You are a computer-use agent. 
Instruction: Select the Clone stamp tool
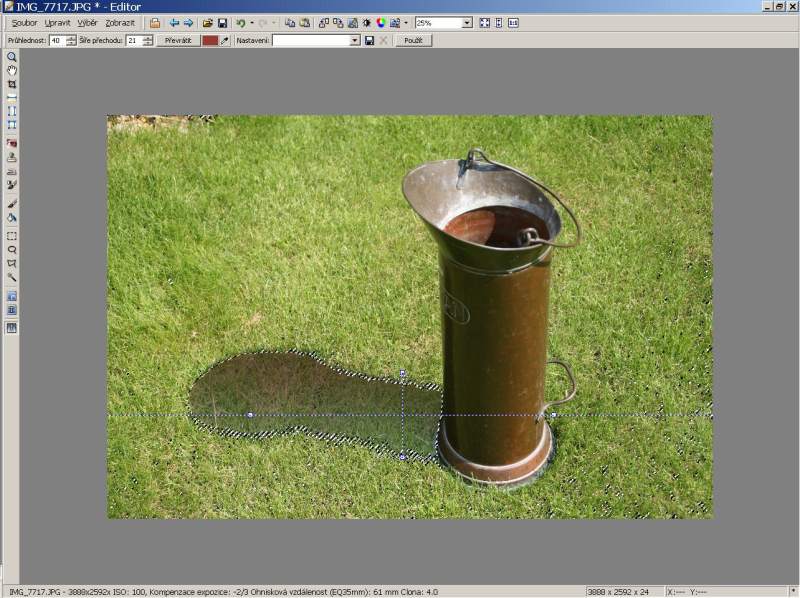pyautogui.click(x=12, y=157)
